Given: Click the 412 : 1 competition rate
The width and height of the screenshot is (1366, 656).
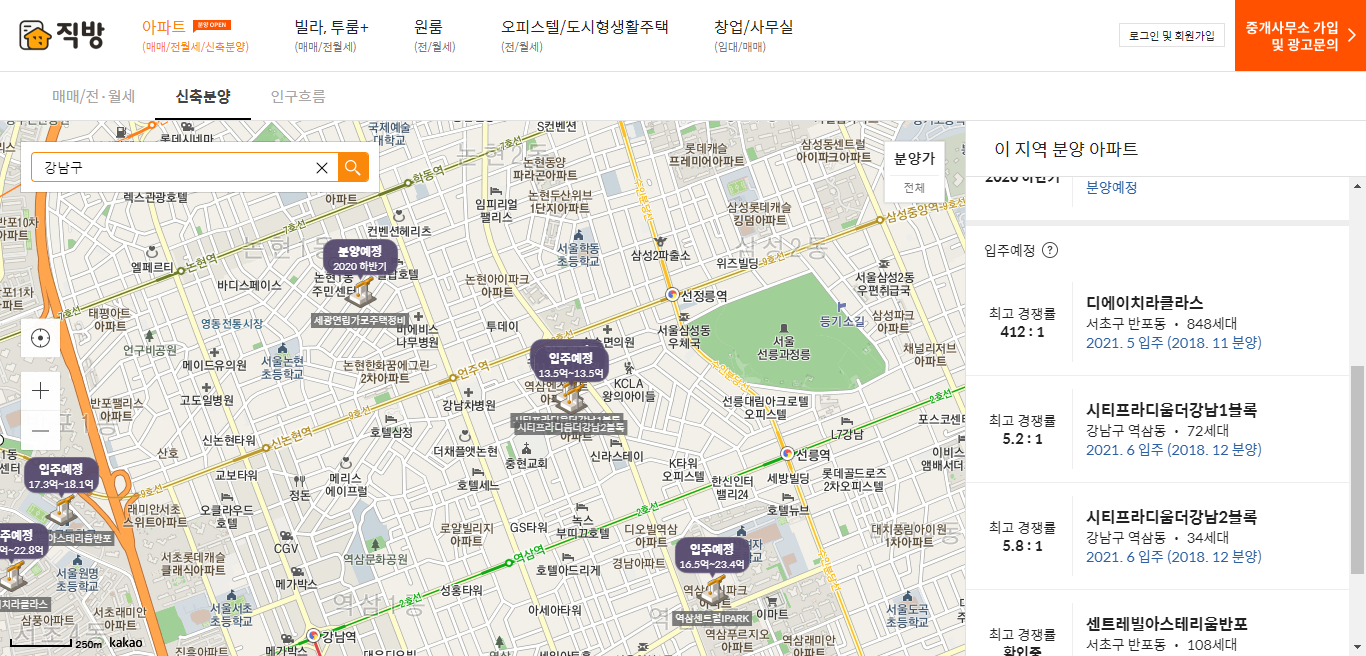Looking at the screenshot, I should click(x=1022, y=332).
